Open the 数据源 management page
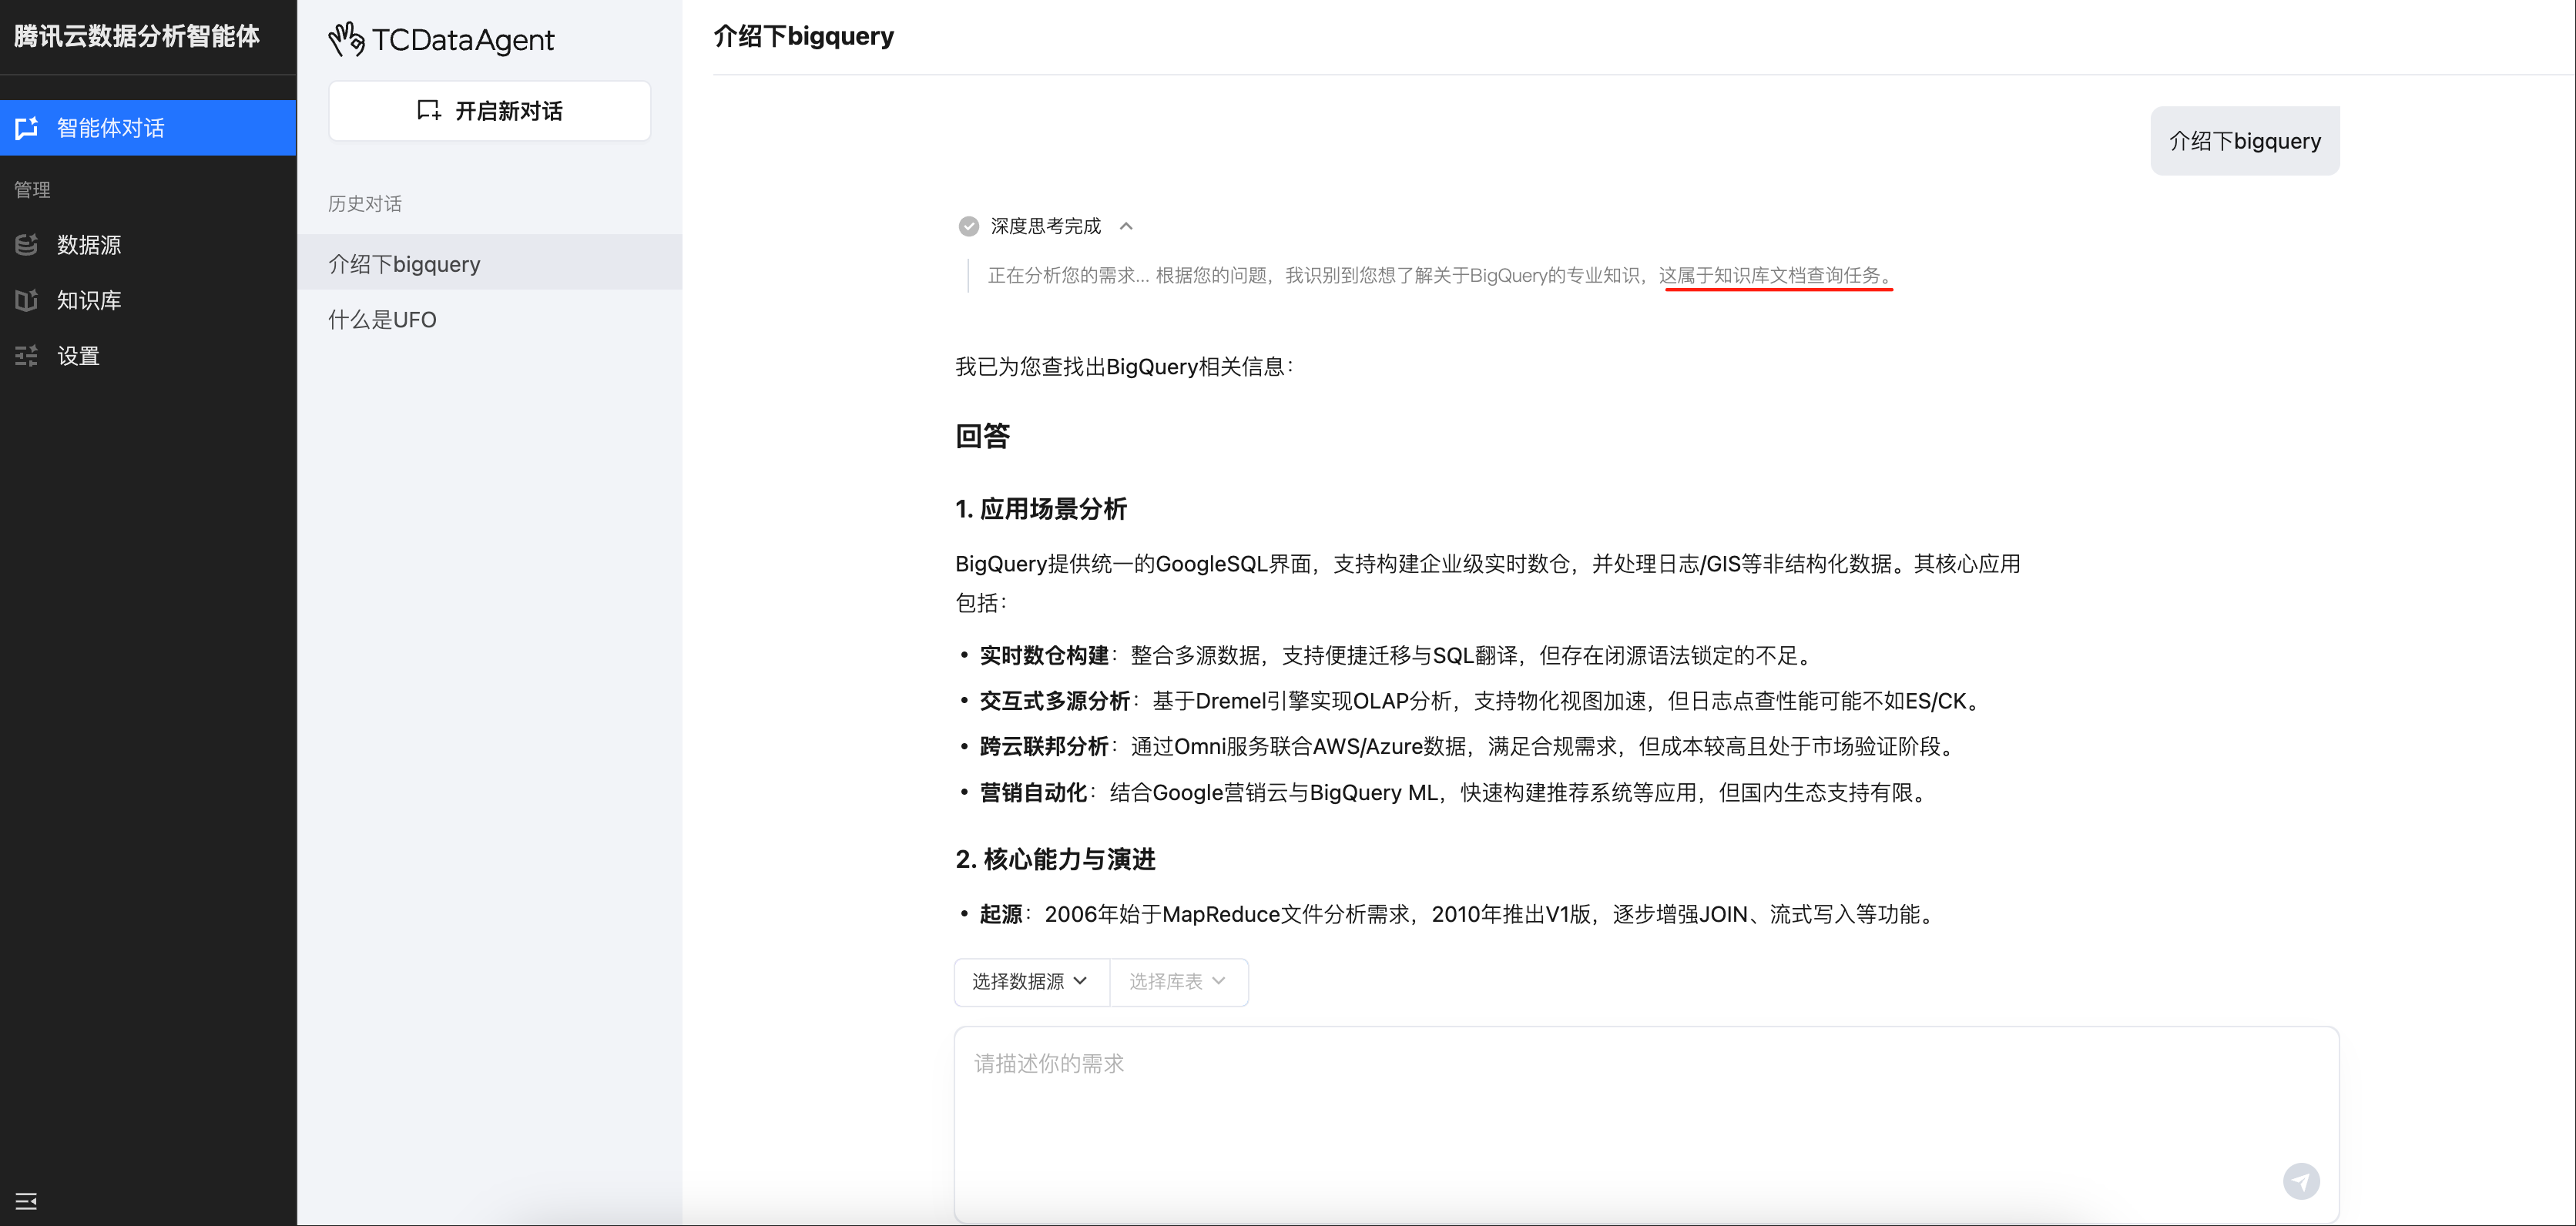This screenshot has height=1226, width=2576. pyautogui.click(x=148, y=244)
